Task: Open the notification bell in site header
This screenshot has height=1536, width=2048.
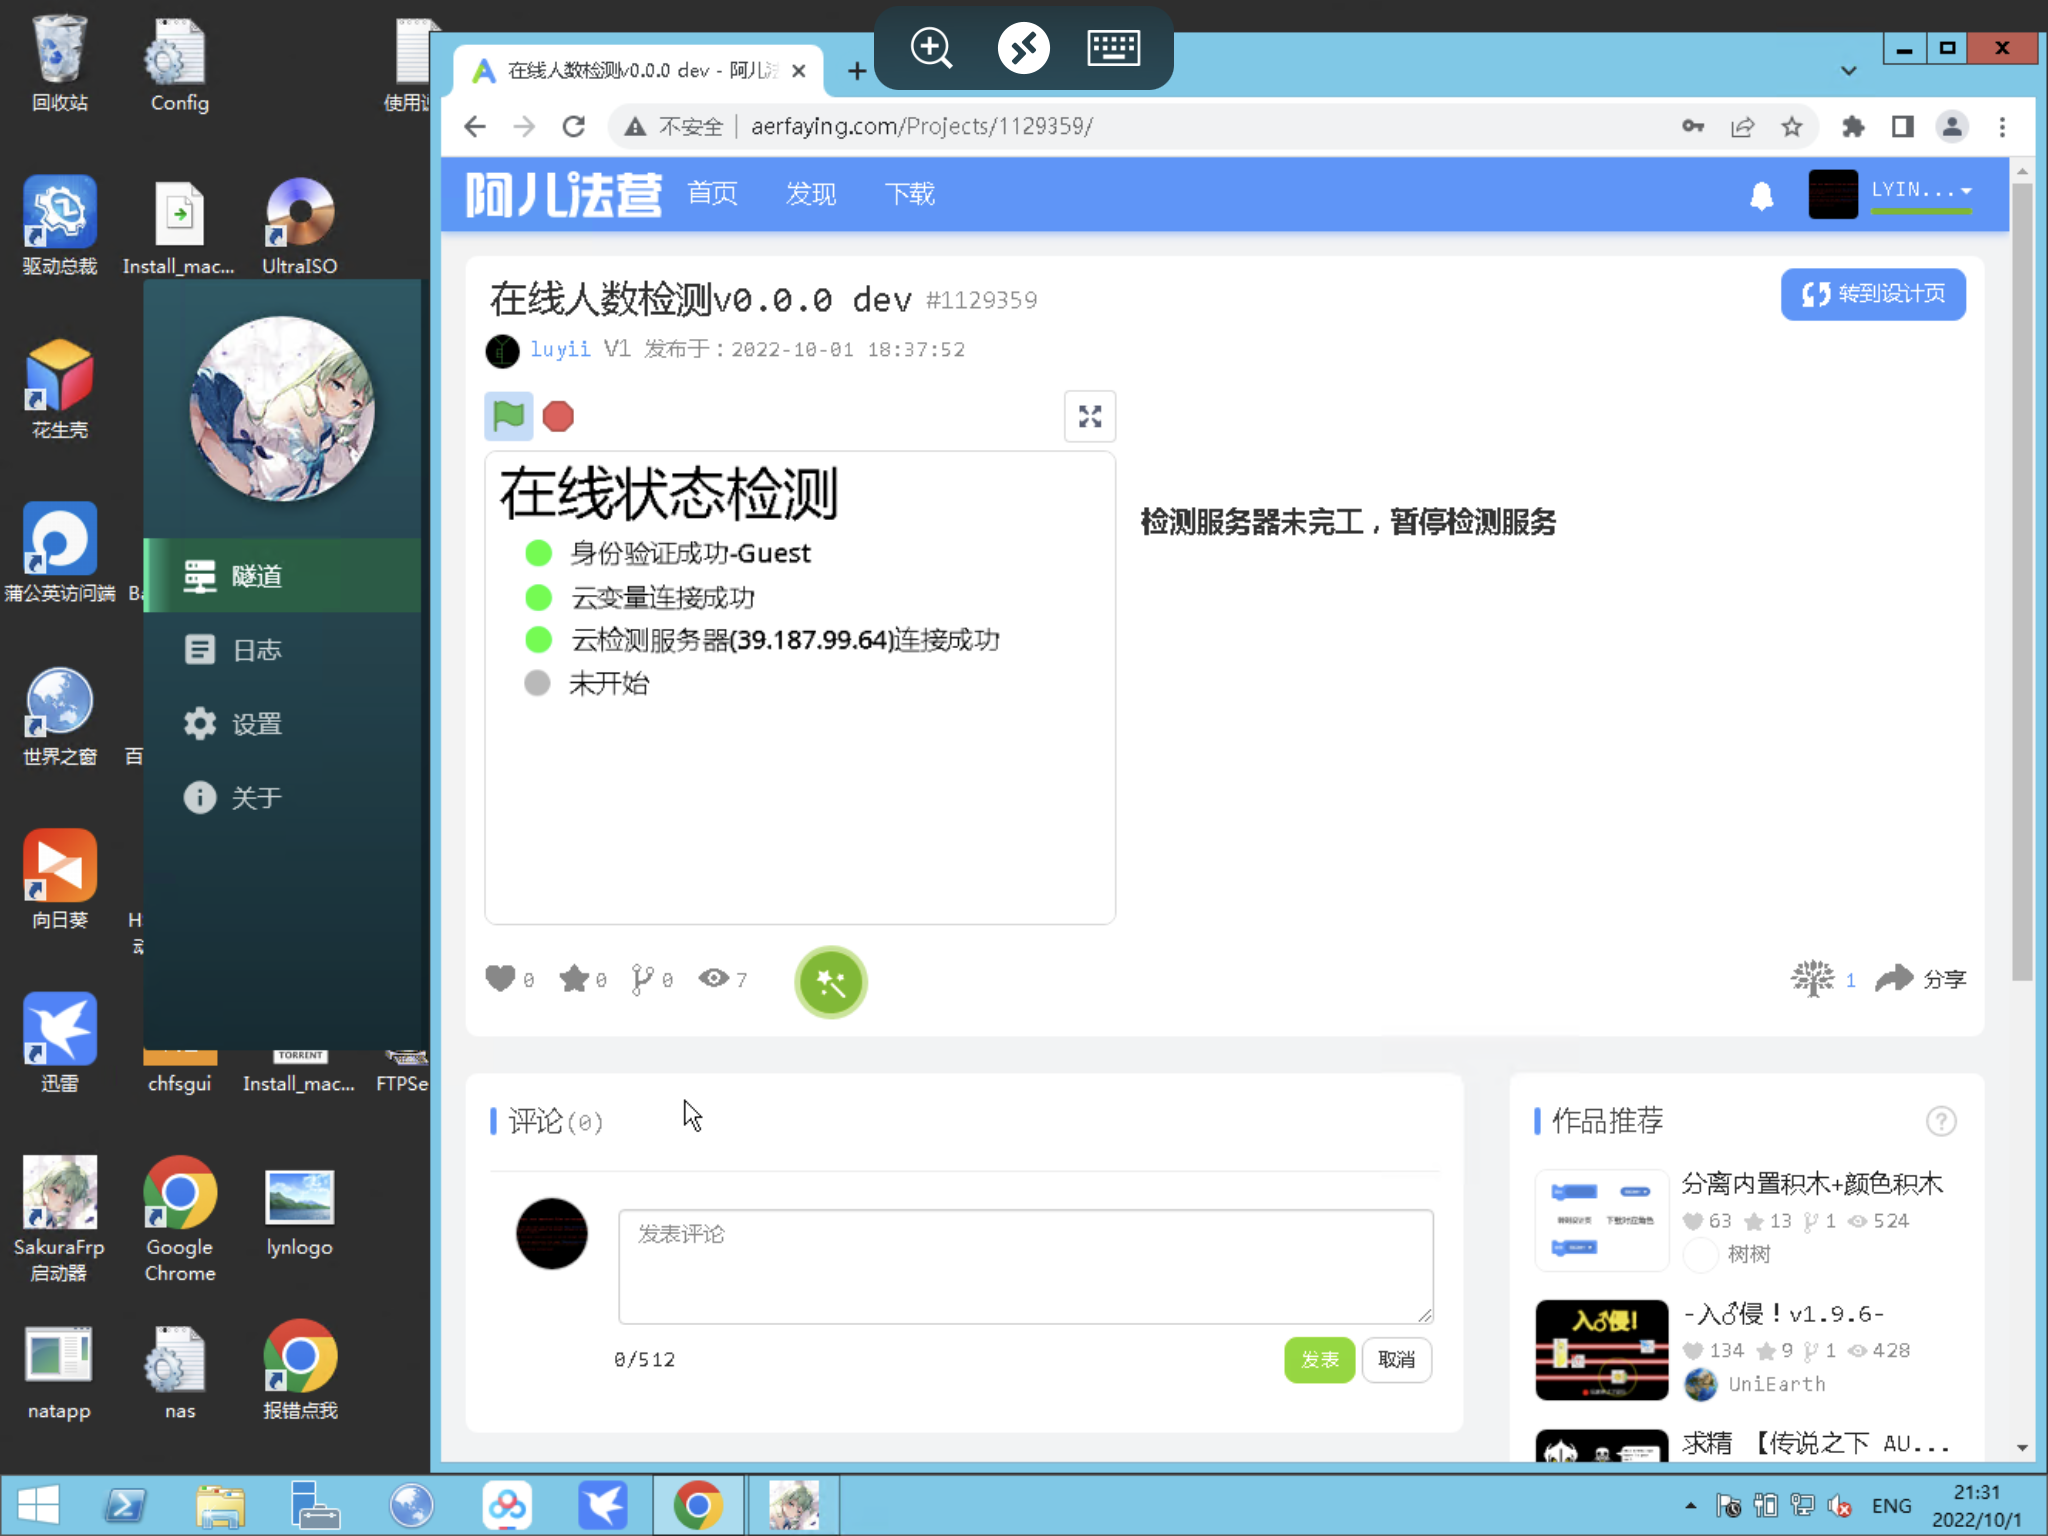Action: click(x=1762, y=195)
